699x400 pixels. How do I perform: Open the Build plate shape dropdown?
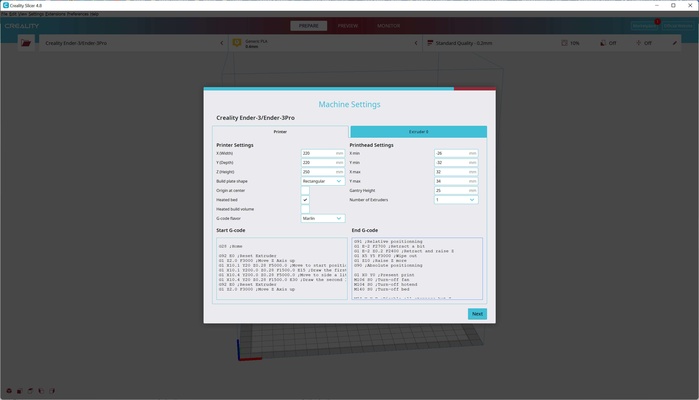coord(323,181)
